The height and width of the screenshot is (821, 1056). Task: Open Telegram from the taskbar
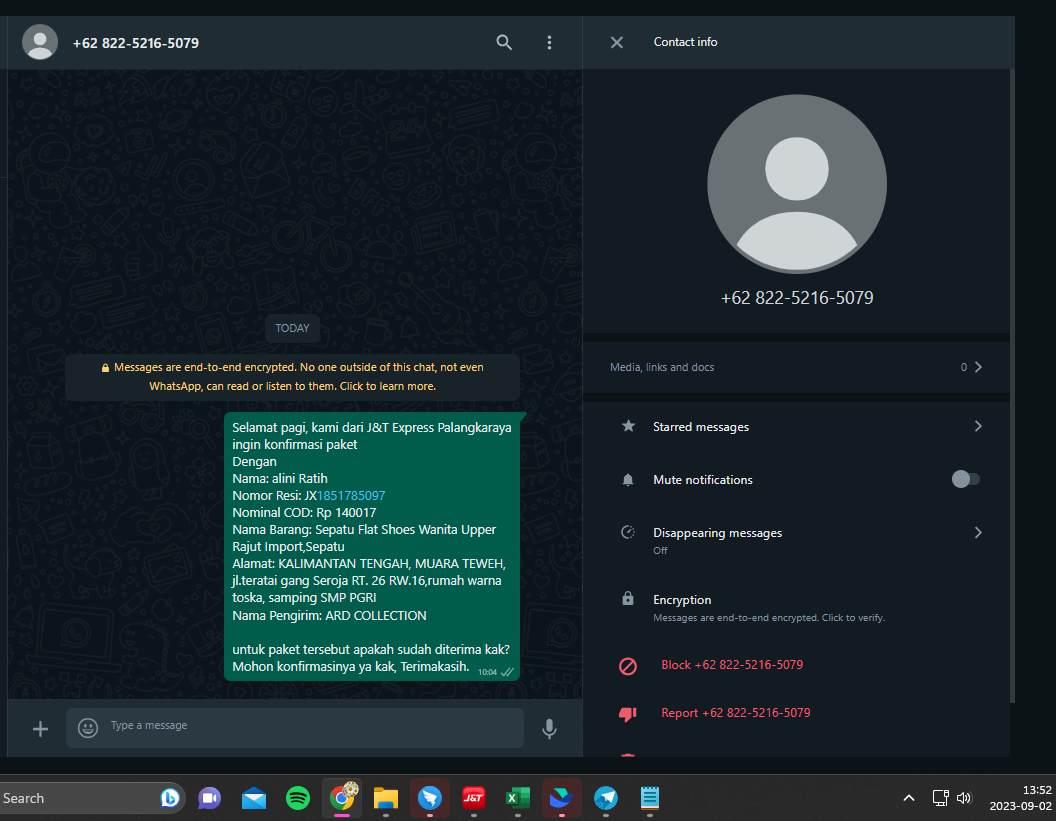point(605,798)
